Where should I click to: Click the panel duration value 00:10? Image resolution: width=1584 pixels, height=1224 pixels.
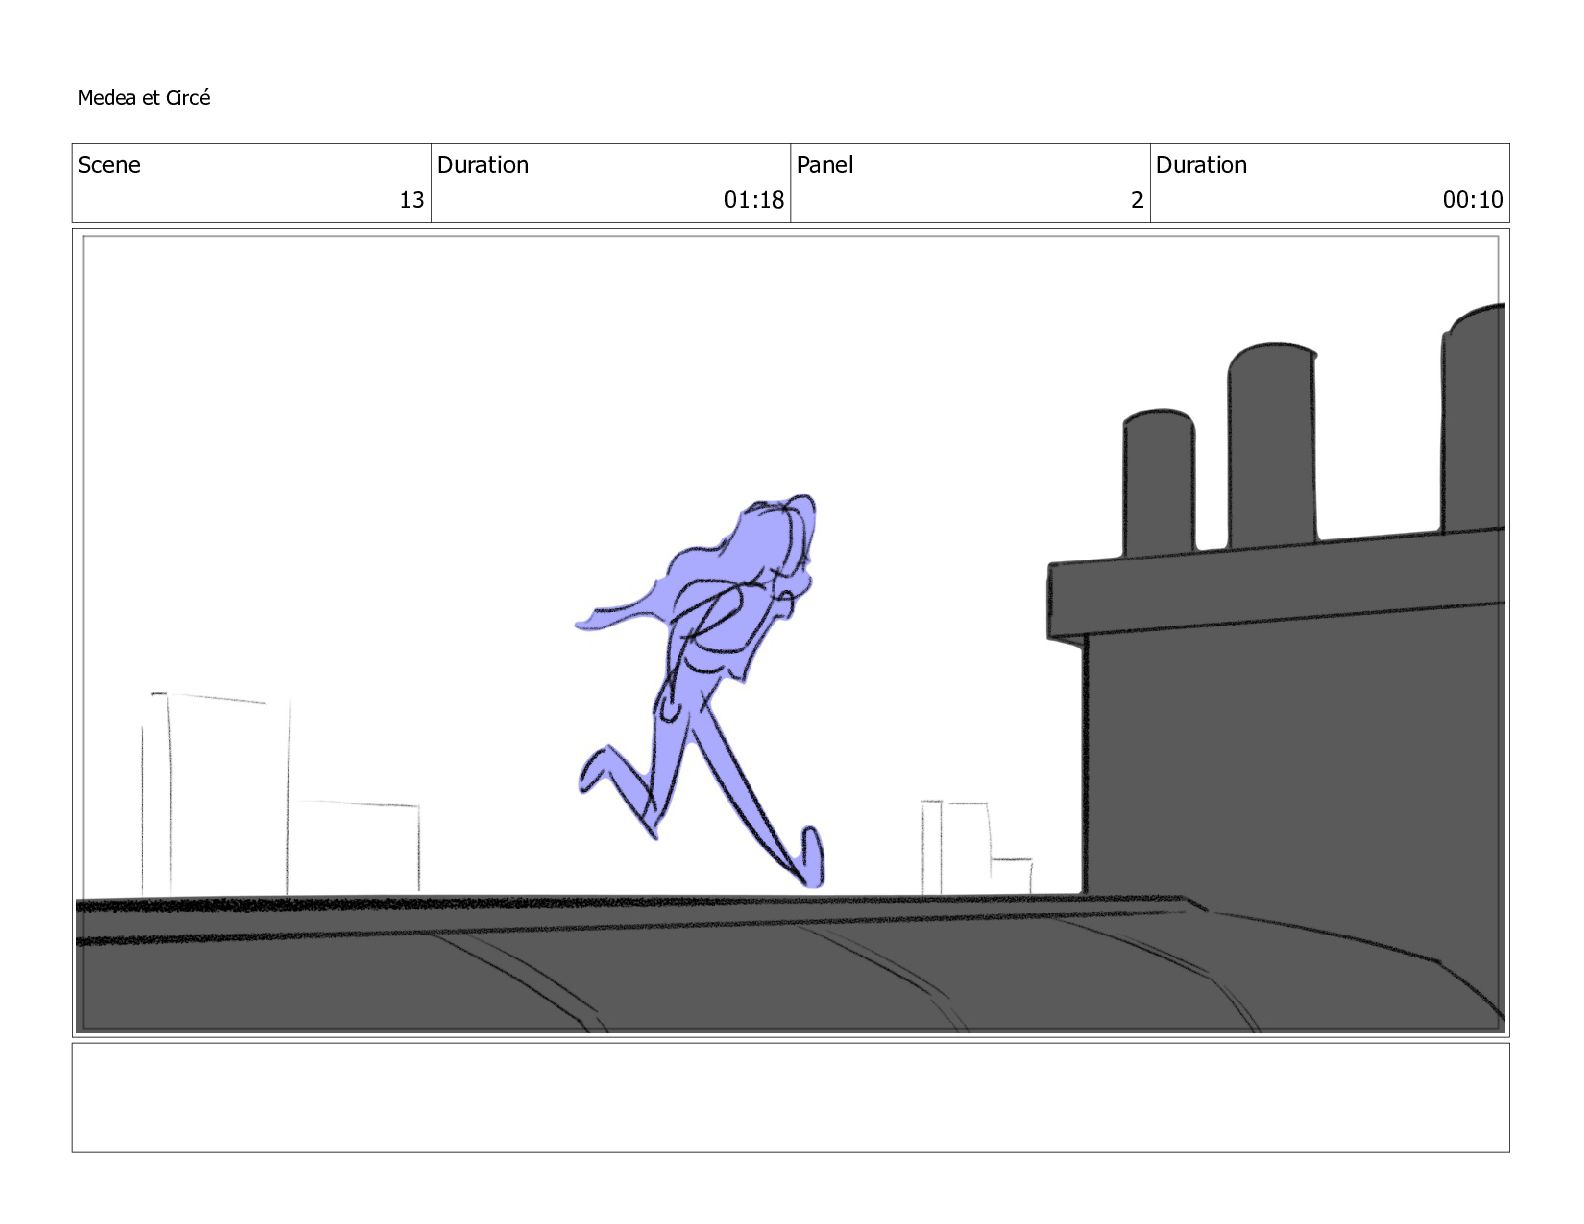pyautogui.click(x=1473, y=200)
